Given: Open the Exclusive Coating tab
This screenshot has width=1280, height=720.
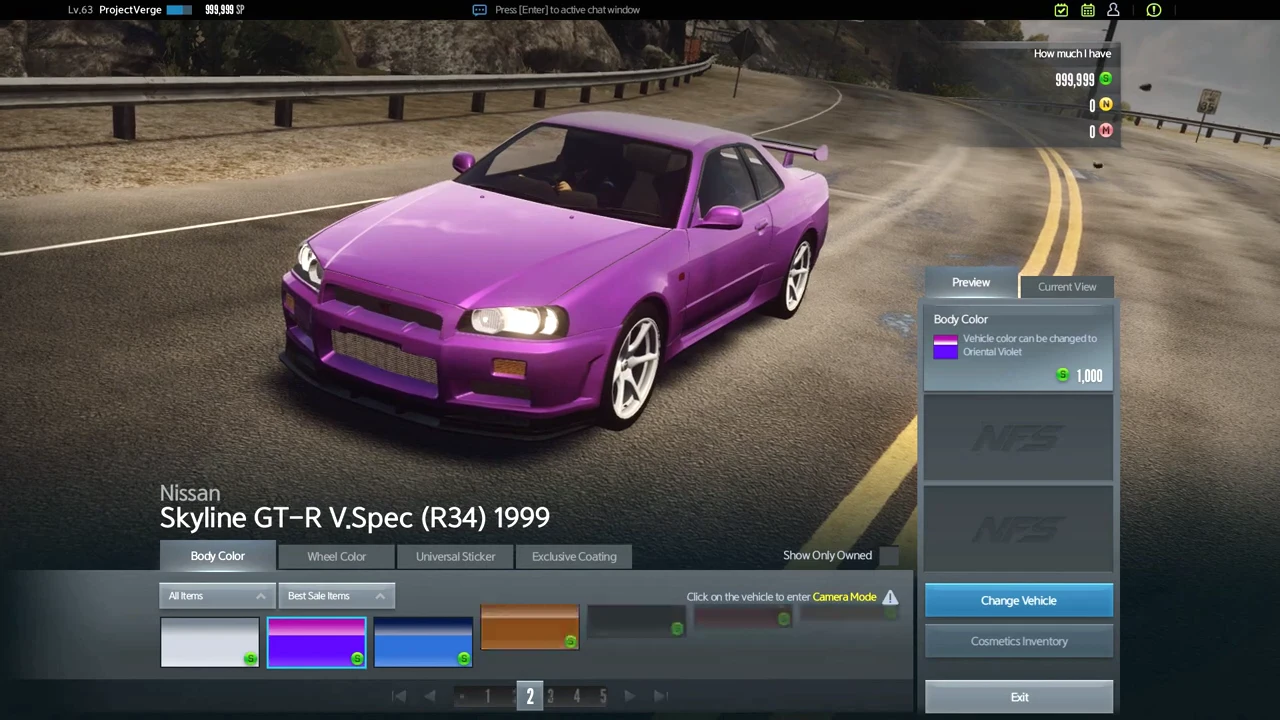Looking at the screenshot, I should point(574,556).
